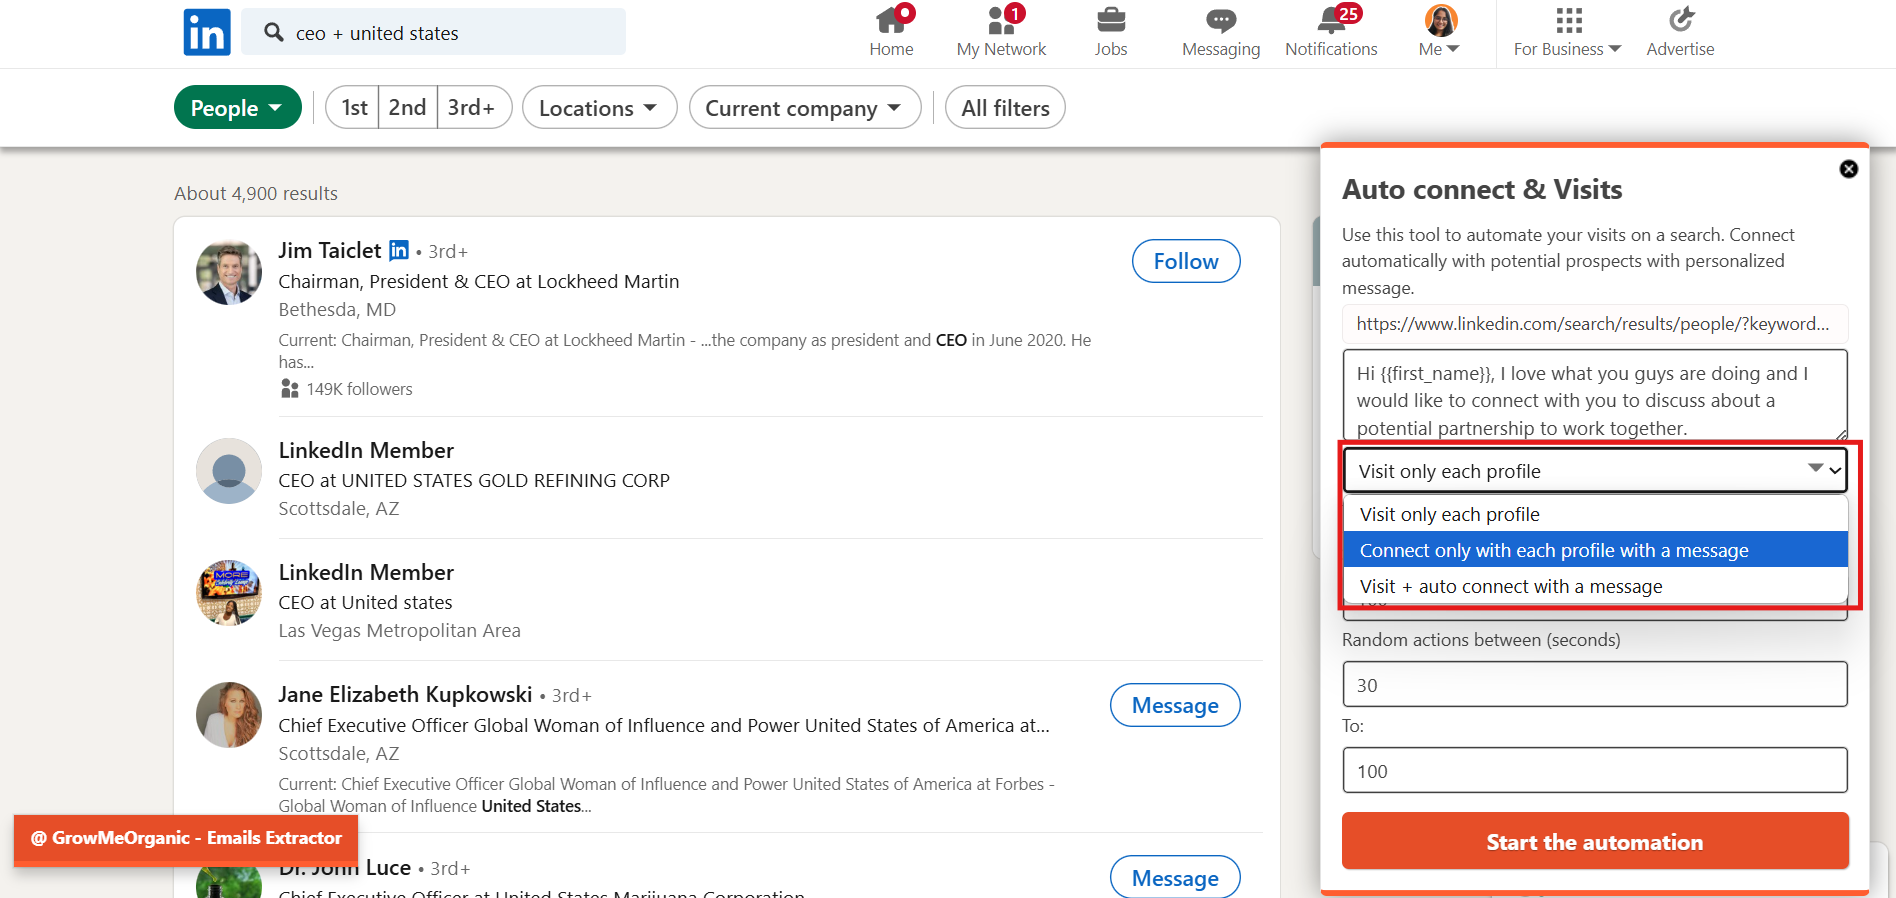
Task: Follow Jim Taiclet
Action: coord(1186,261)
